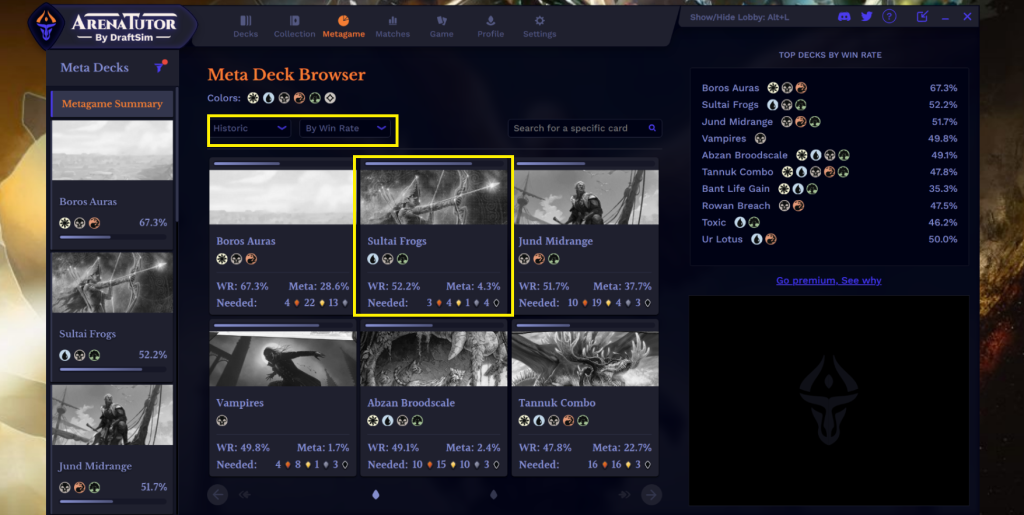This screenshot has width=1024, height=515.
Task: Click the edit note icon in title bar
Action: [922, 17]
